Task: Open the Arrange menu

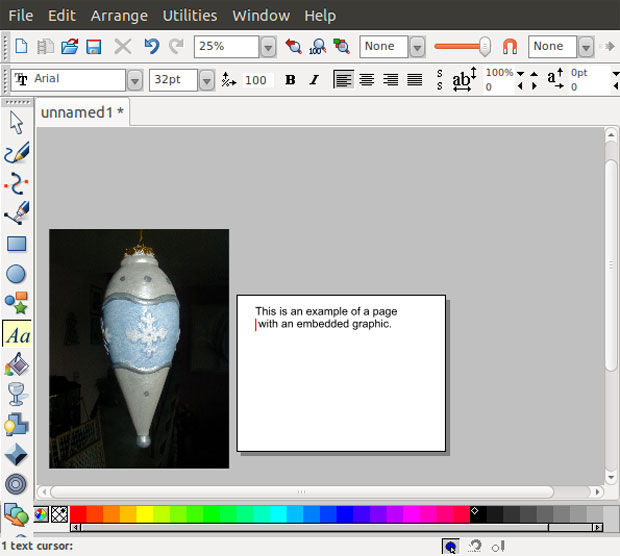Action: click(119, 16)
